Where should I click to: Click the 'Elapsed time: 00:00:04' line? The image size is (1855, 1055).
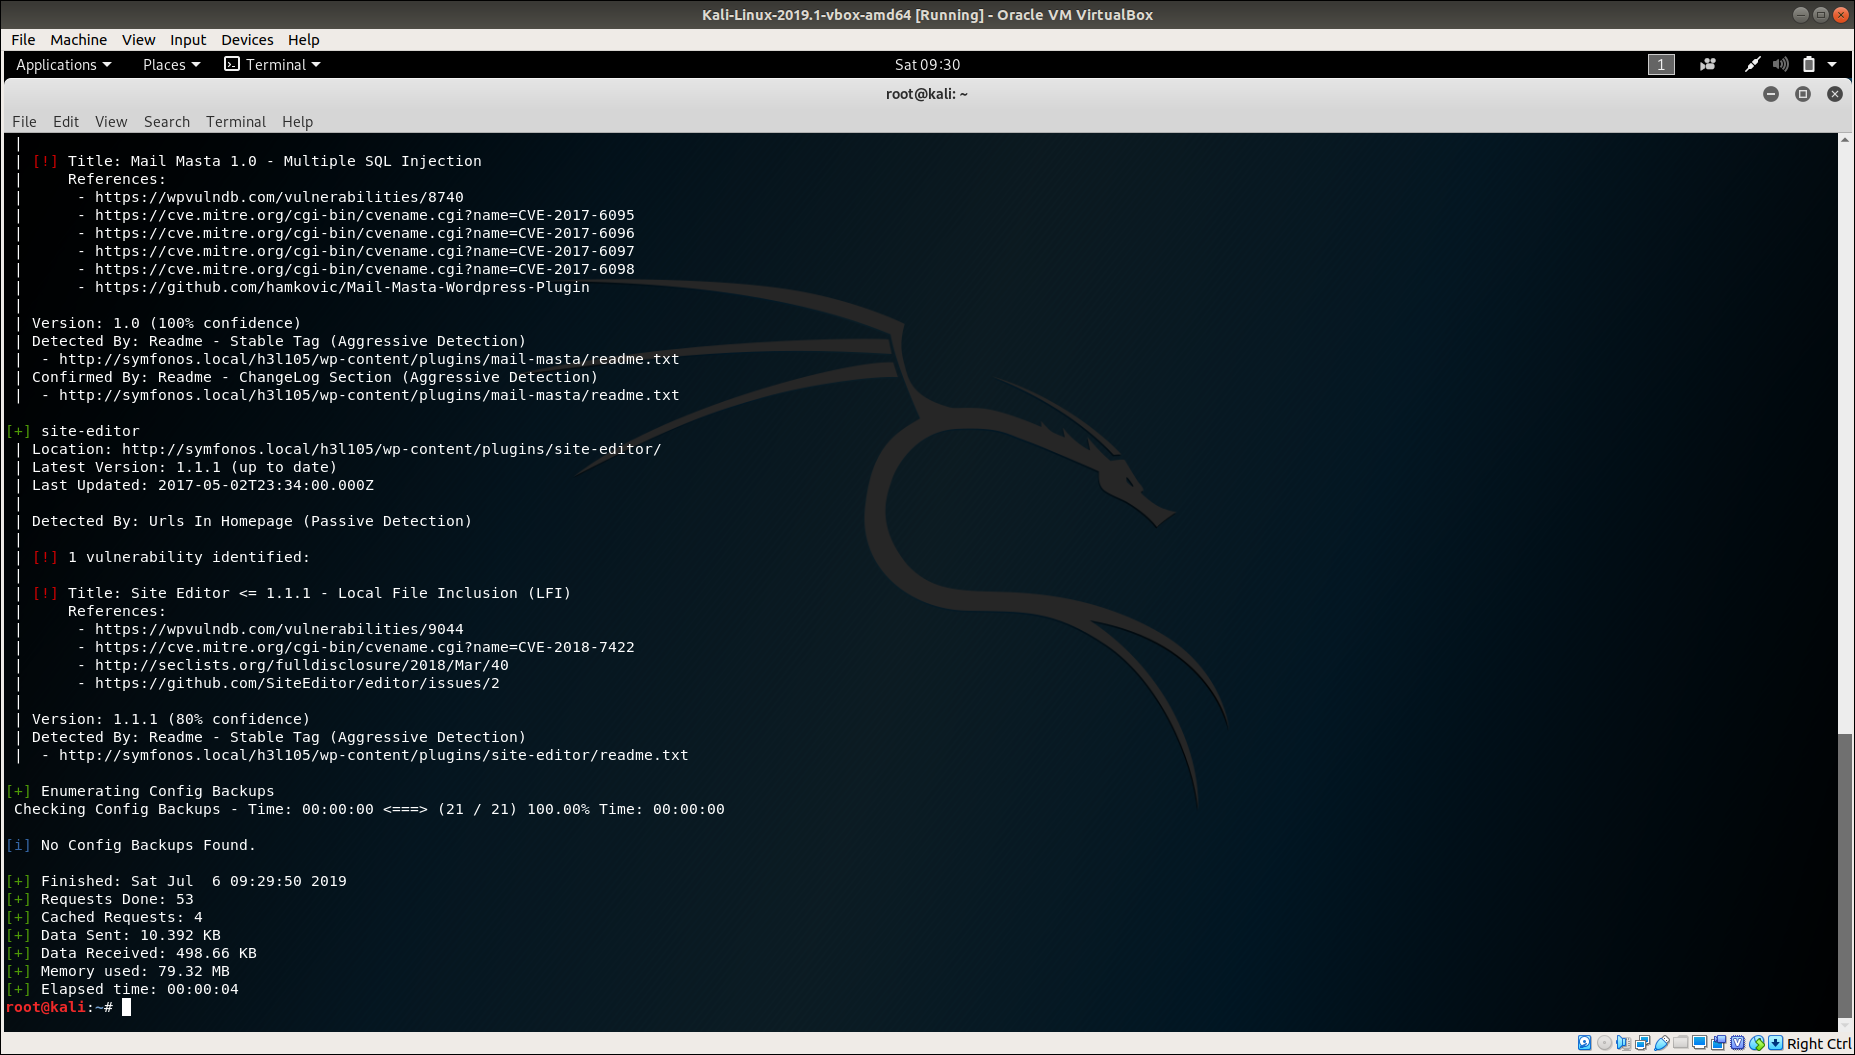click(139, 989)
